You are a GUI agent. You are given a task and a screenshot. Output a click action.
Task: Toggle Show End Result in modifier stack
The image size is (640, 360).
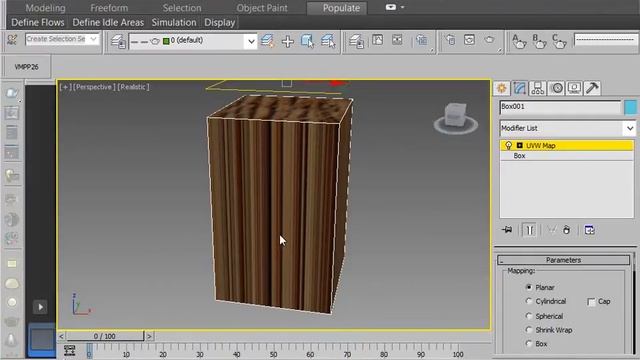coord(529,230)
